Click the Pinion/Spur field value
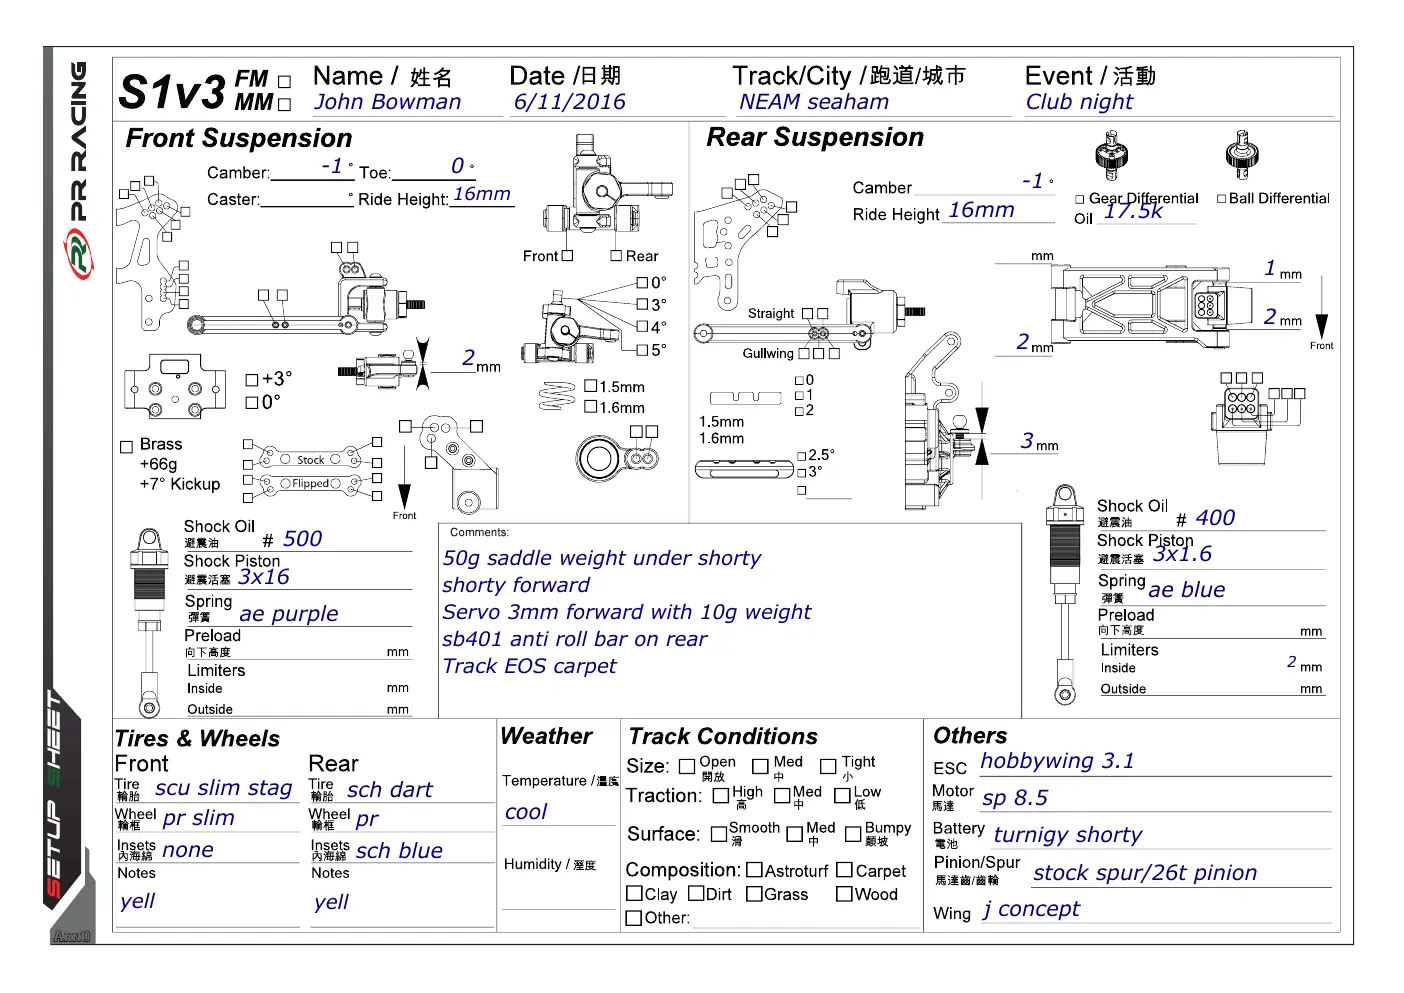Image resolution: width=1404 pixels, height=993 pixels. [1182, 873]
